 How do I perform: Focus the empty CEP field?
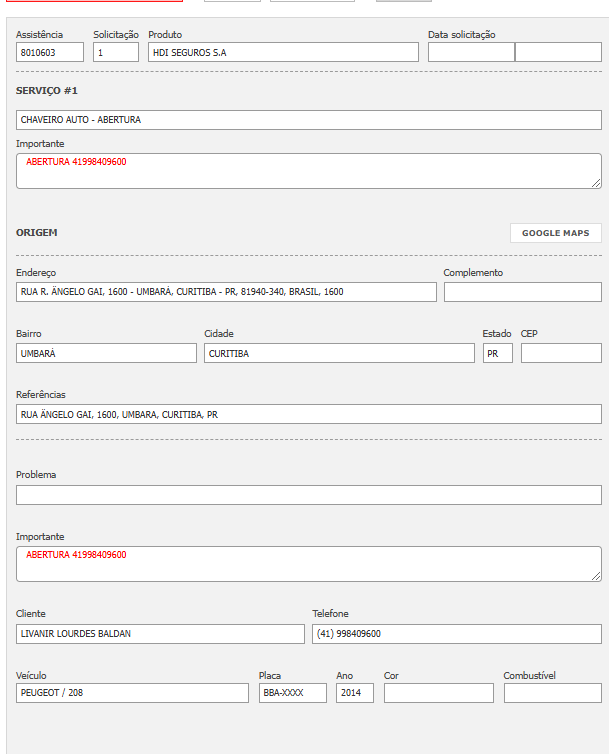pos(561,353)
